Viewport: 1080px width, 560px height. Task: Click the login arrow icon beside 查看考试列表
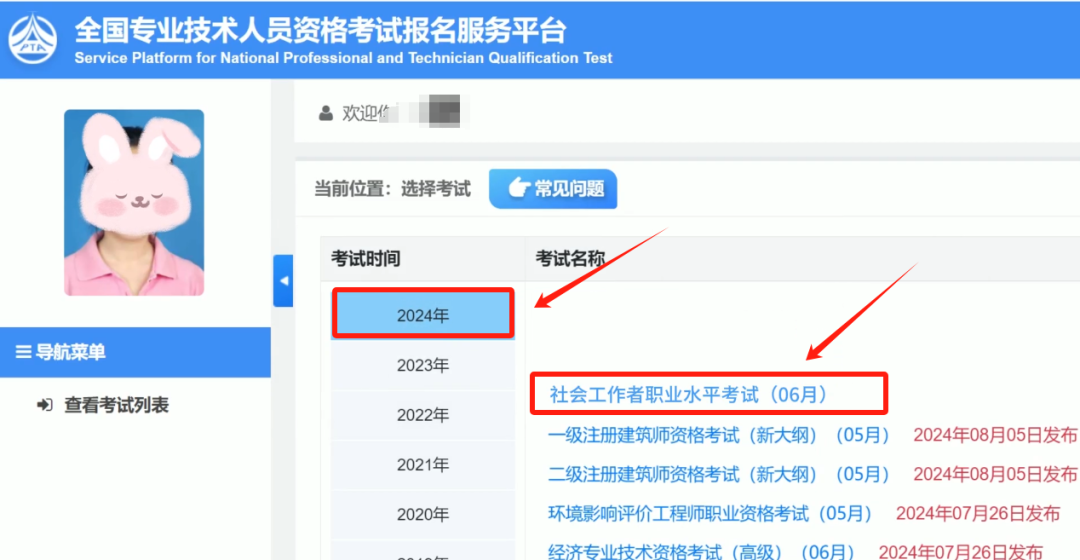(x=45, y=405)
